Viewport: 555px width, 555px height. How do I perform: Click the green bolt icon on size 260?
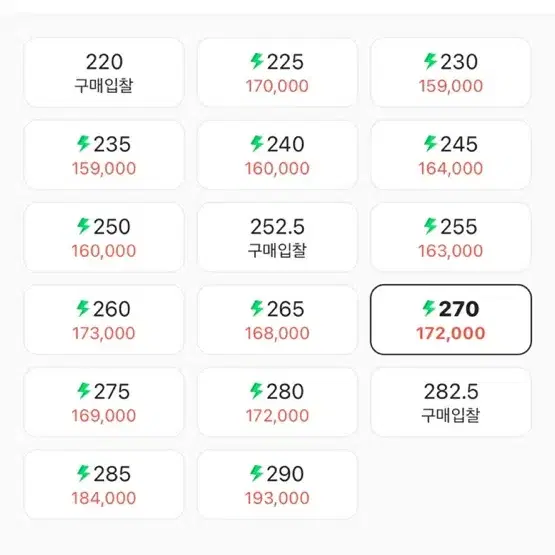pos(84,309)
